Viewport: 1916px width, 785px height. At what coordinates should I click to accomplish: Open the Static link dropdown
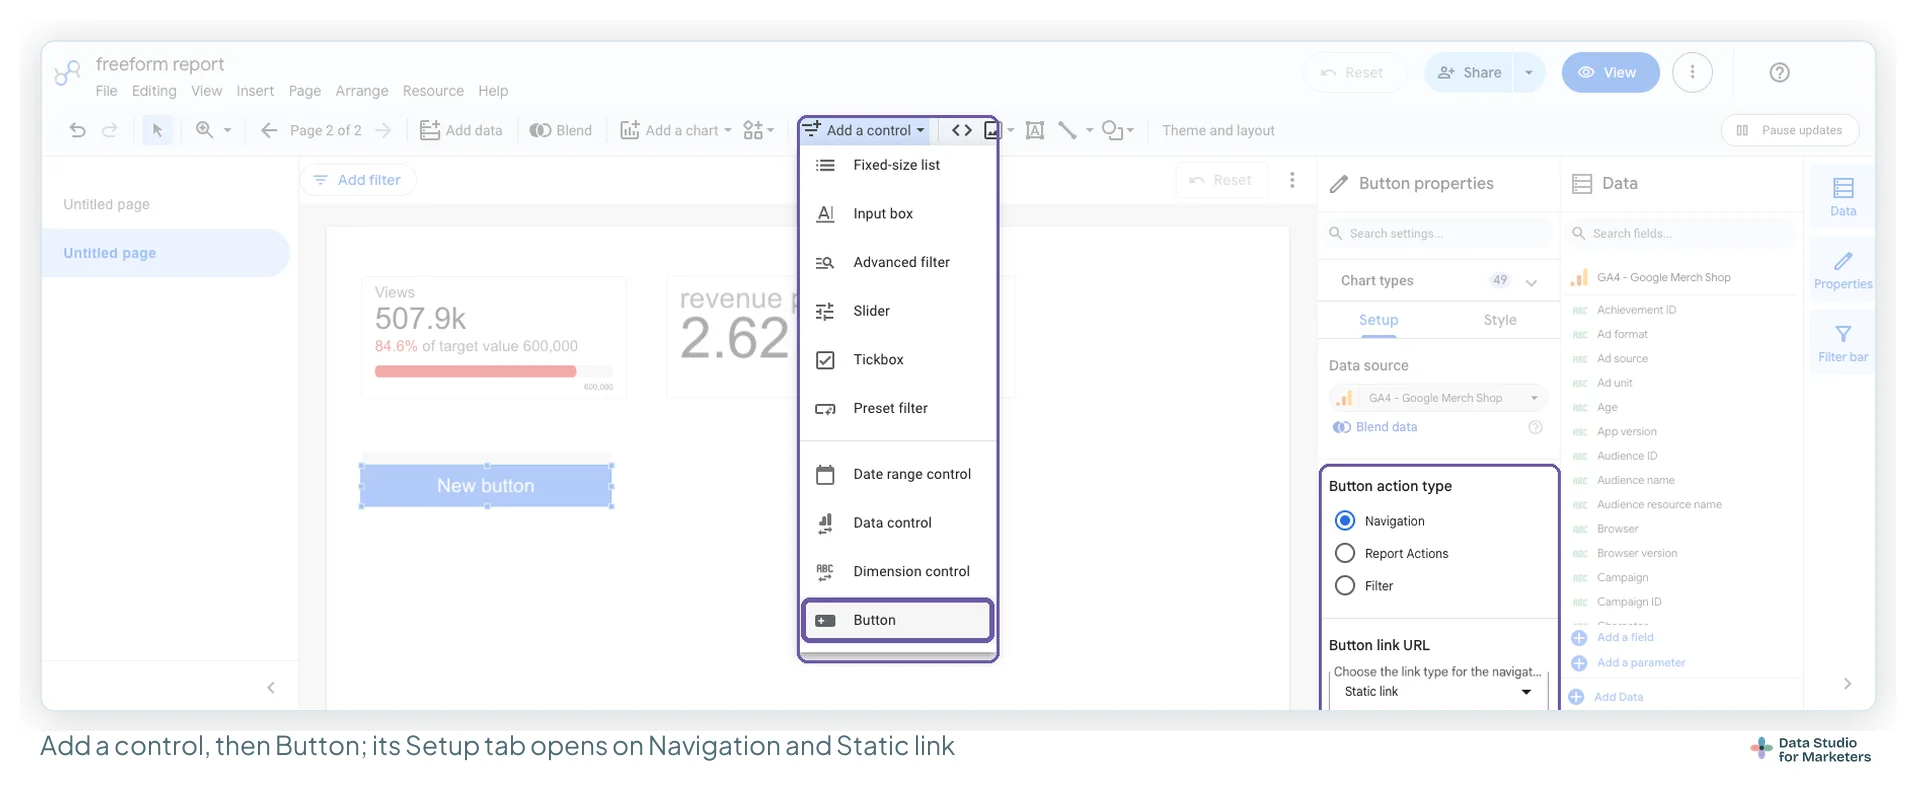(1437, 692)
